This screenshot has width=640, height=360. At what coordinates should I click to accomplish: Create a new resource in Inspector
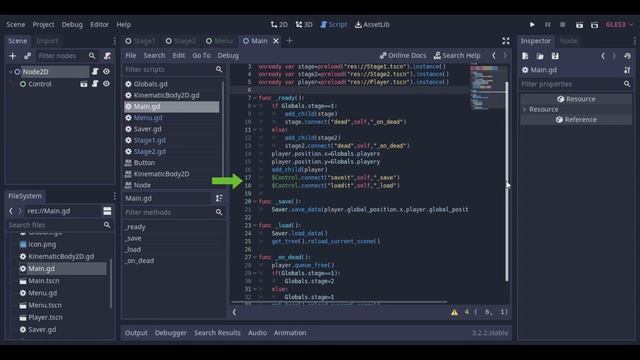point(525,56)
